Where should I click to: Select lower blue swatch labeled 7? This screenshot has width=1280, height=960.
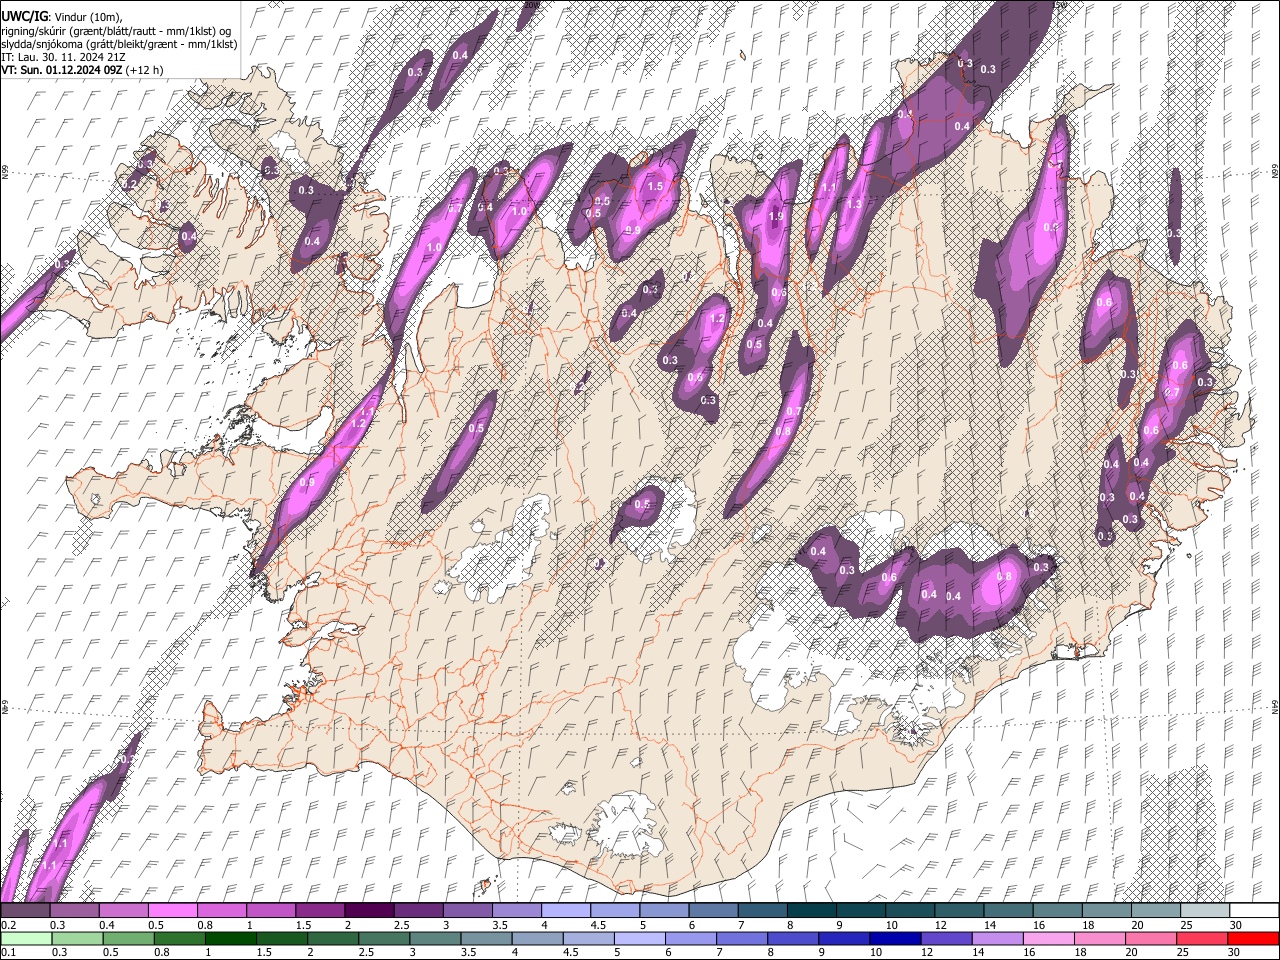pos(742,938)
